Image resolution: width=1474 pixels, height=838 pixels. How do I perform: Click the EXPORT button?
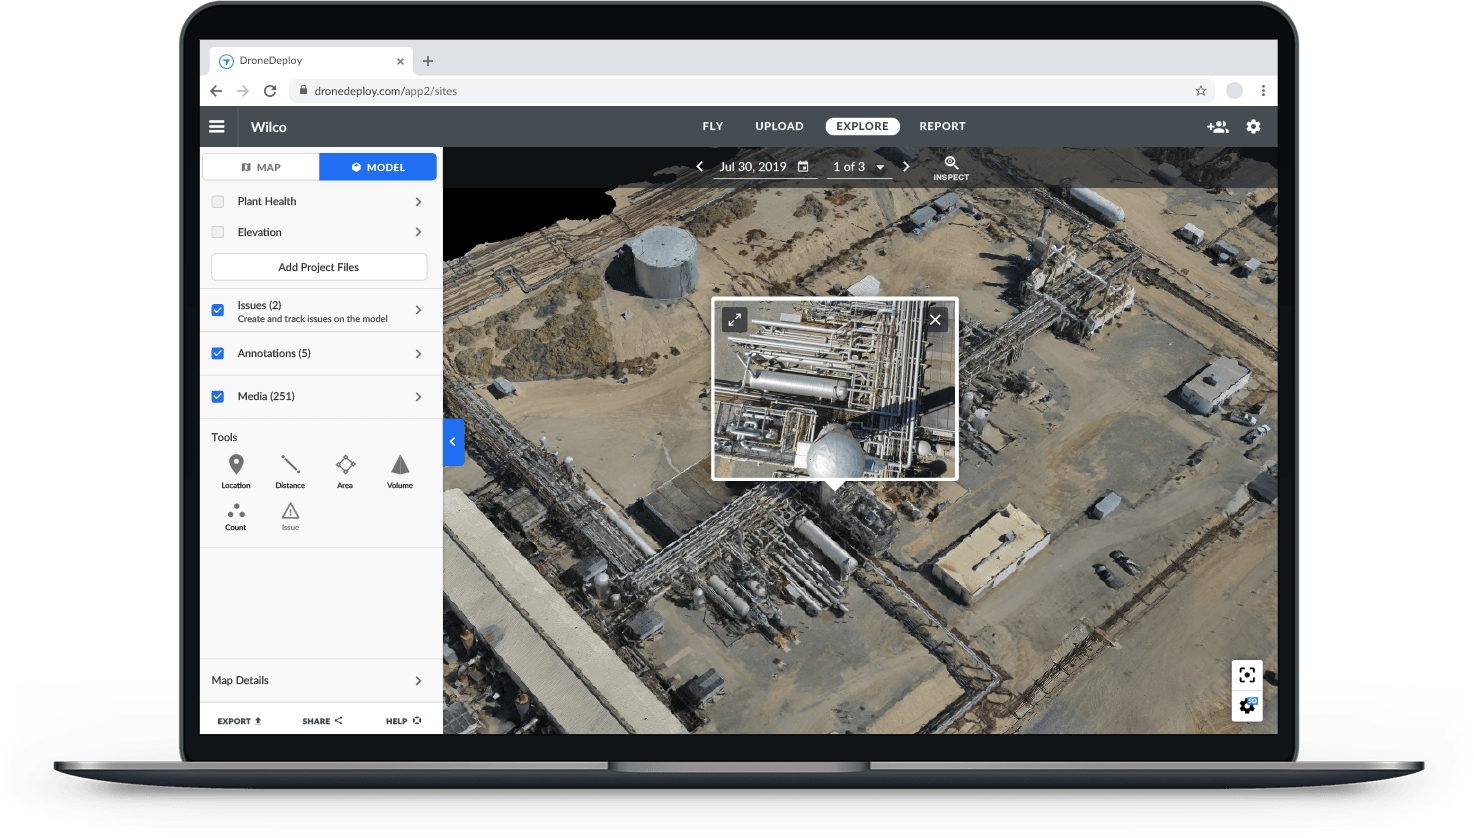pos(239,721)
